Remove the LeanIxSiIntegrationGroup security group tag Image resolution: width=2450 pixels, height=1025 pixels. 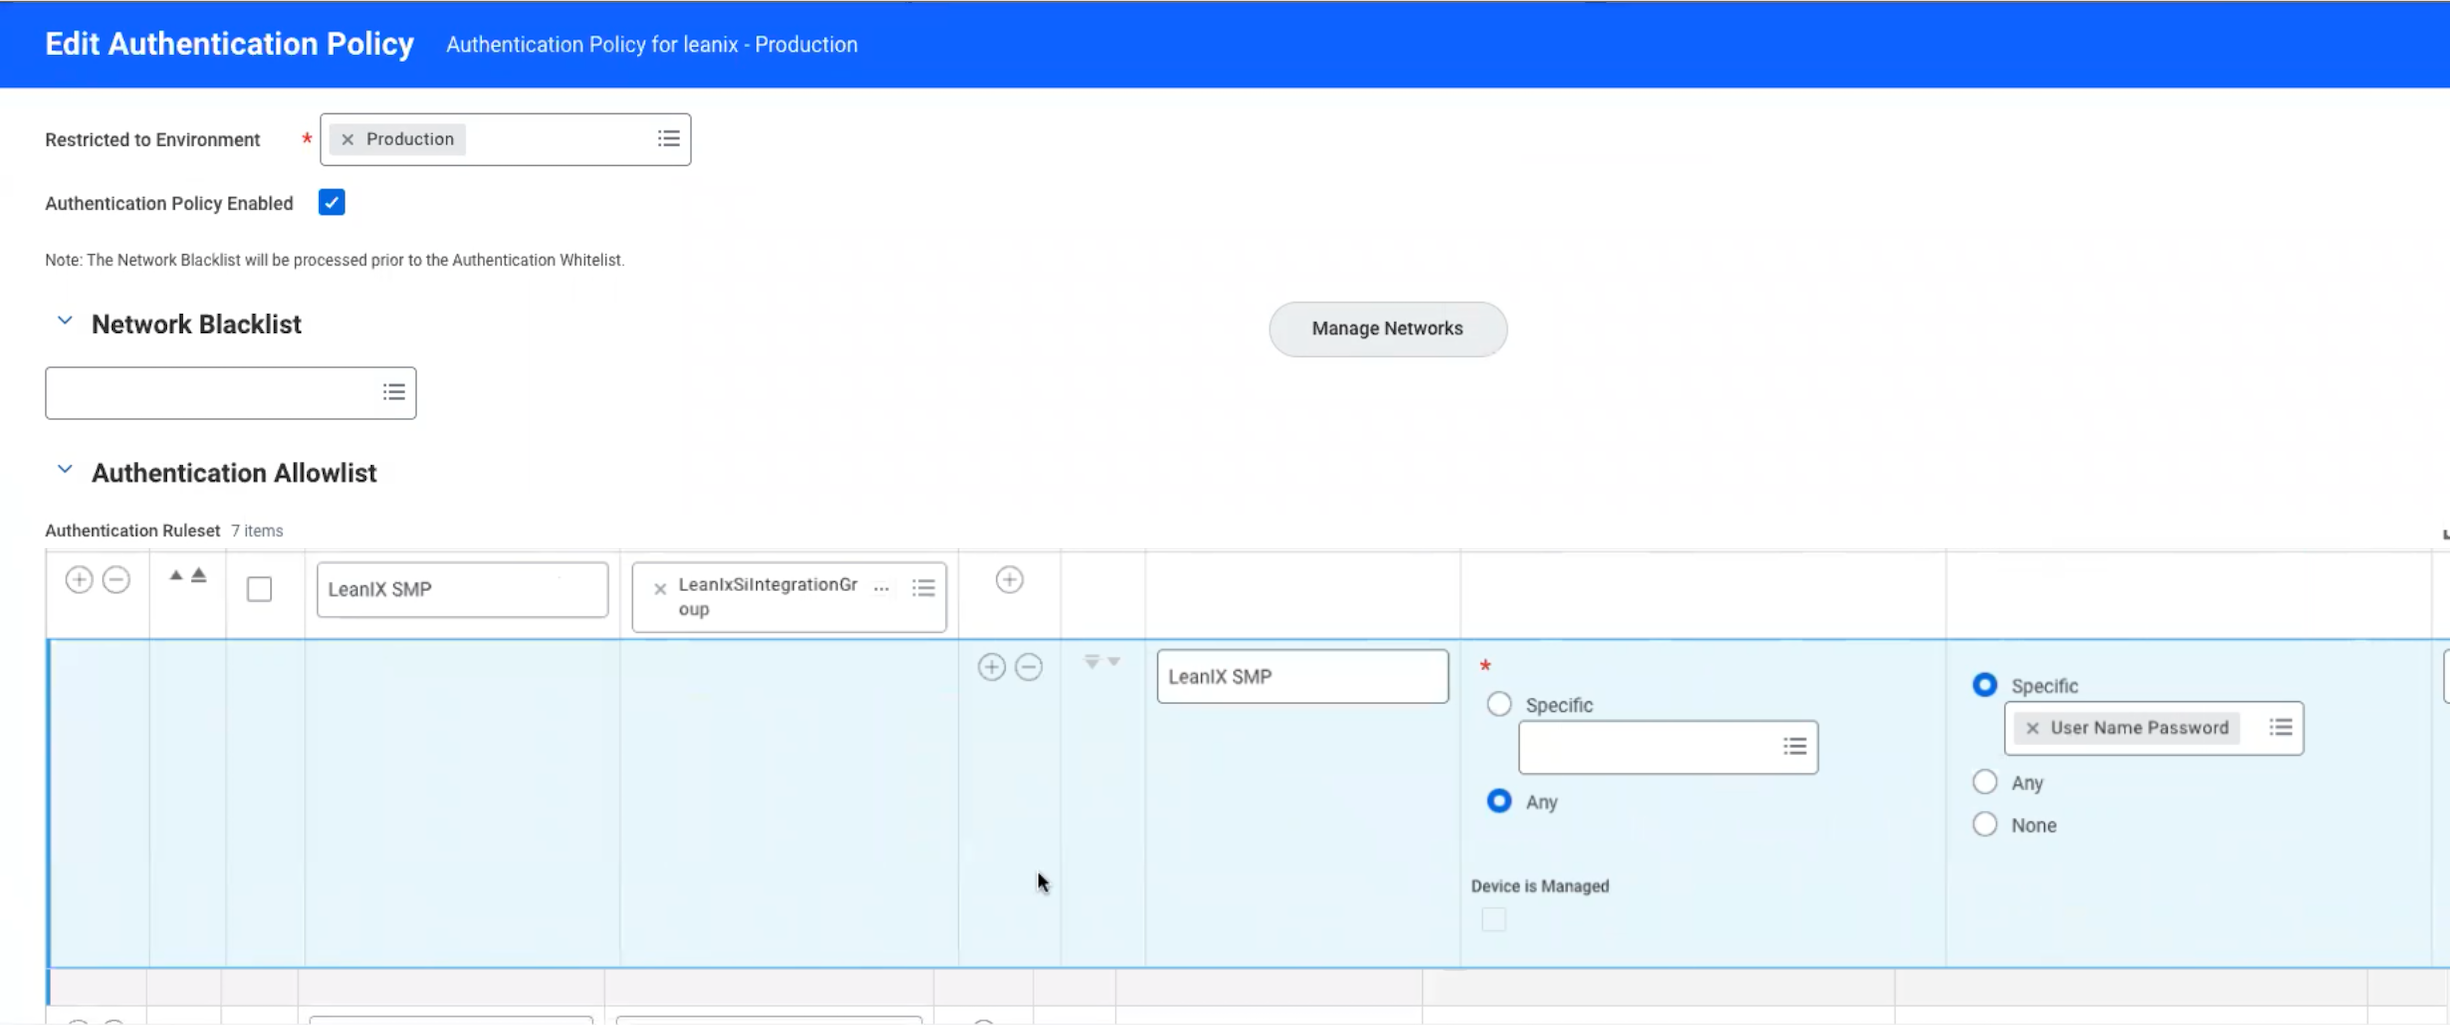(x=660, y=589)
